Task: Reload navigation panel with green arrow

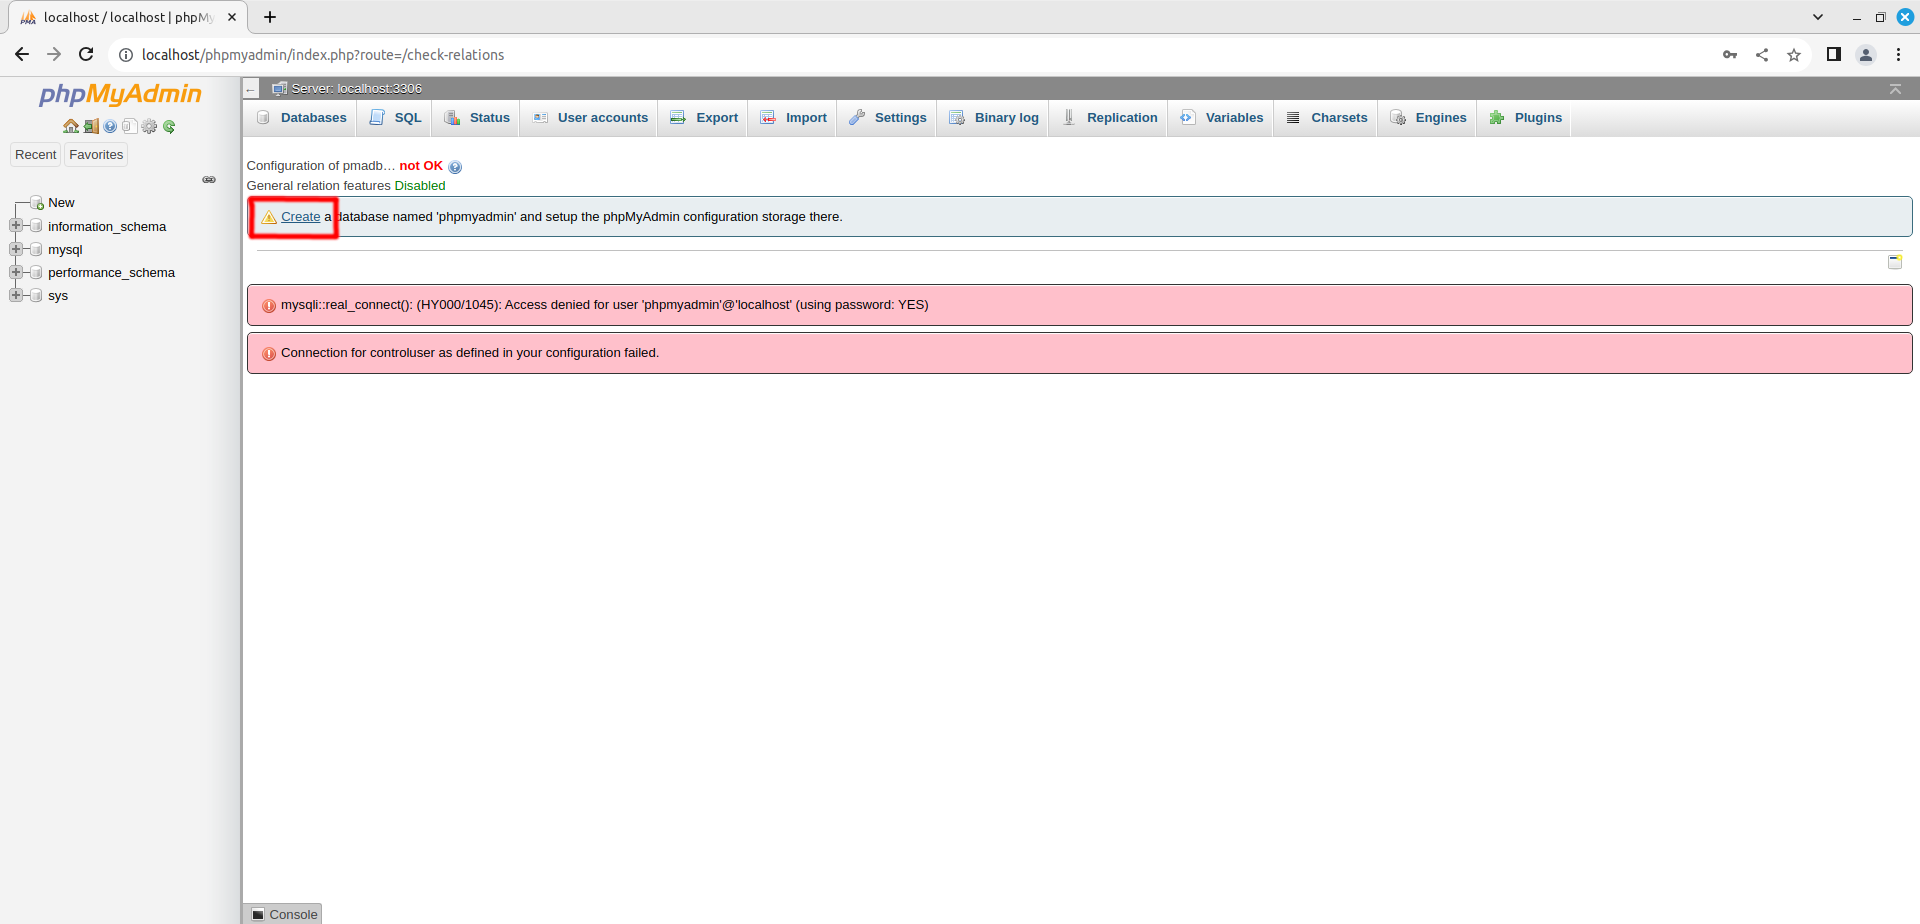Action: [x=169, y=126]
